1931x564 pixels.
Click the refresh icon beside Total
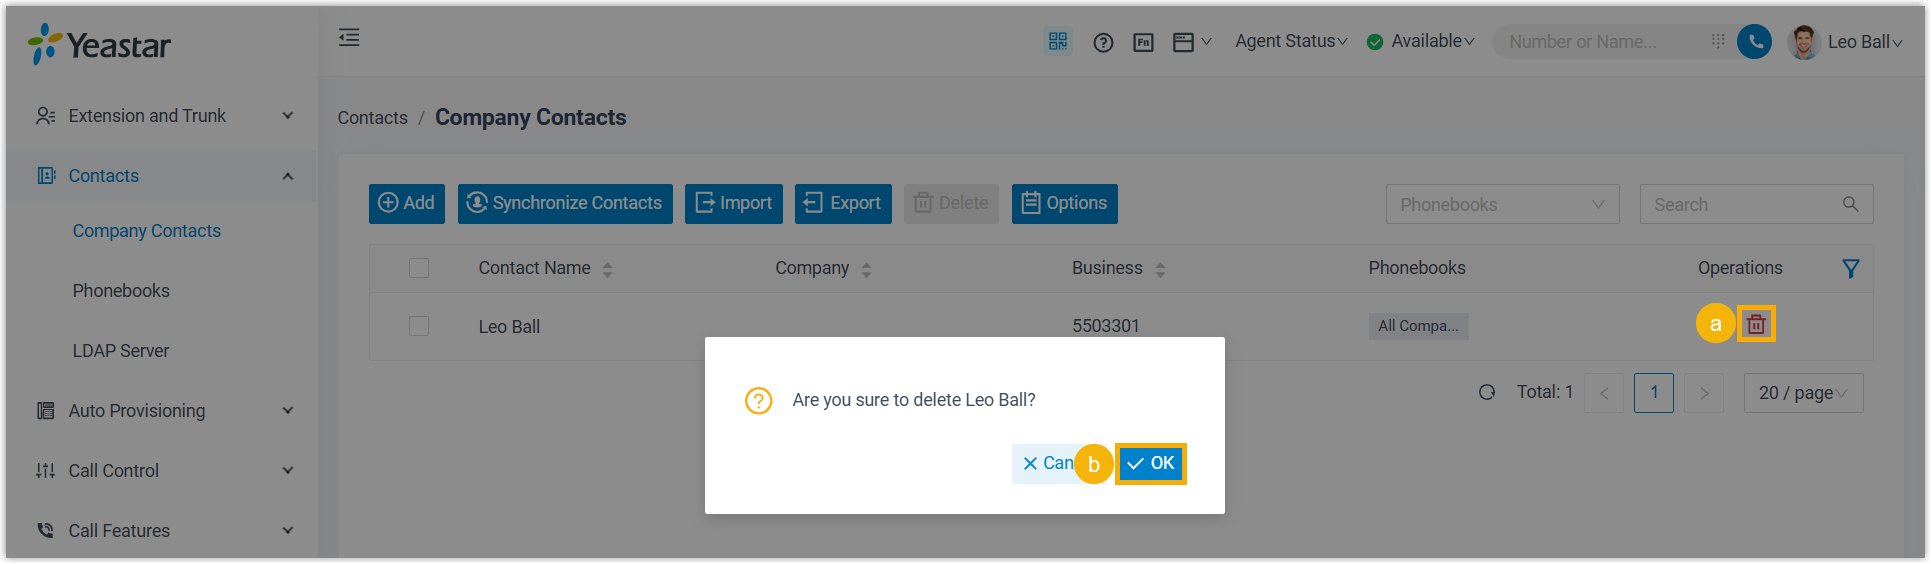[x=1487, y=392]
